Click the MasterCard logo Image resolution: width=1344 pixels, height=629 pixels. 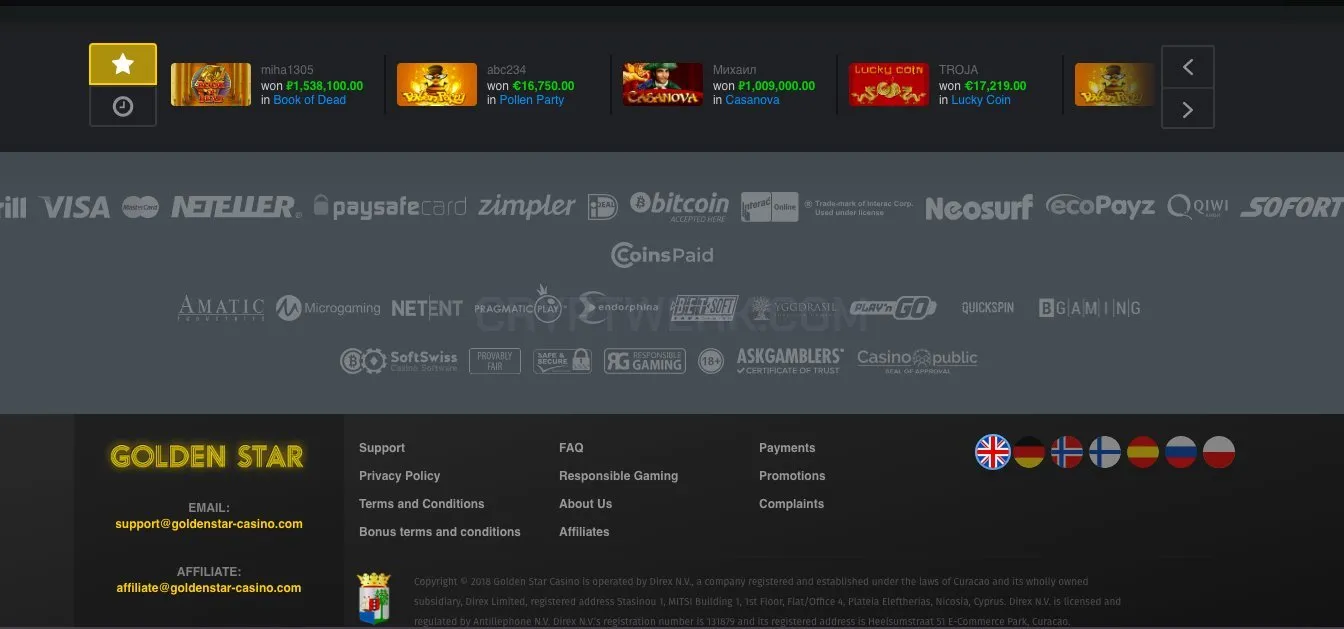click(141, 207)
